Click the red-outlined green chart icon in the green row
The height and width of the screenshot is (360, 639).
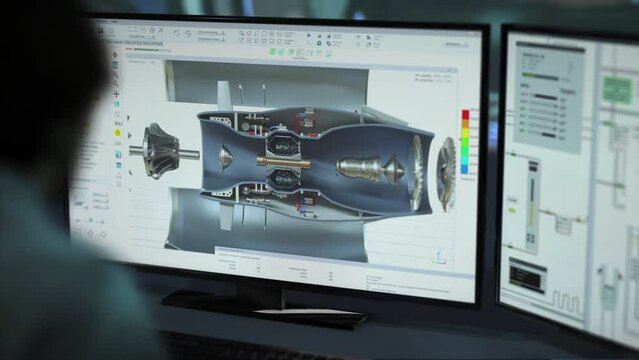pos(300,52)
